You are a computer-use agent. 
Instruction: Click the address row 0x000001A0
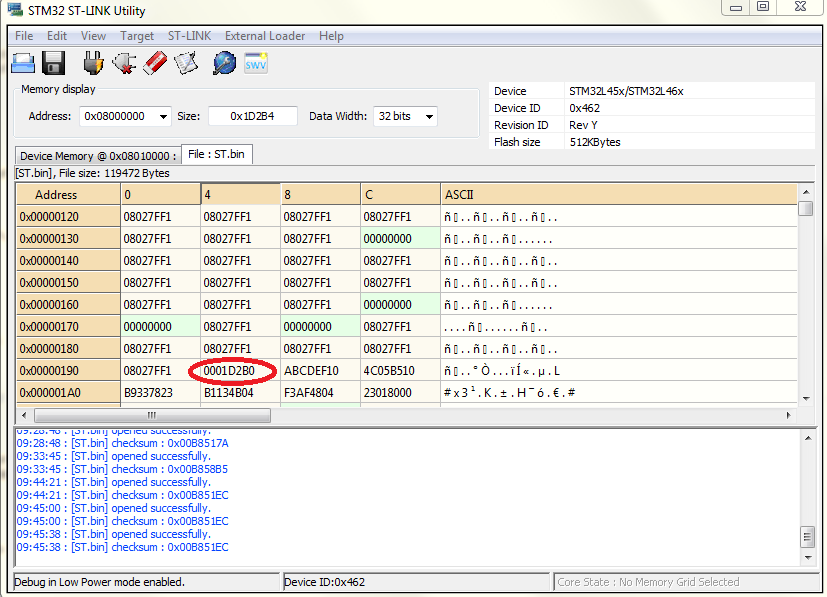point(69,393)
